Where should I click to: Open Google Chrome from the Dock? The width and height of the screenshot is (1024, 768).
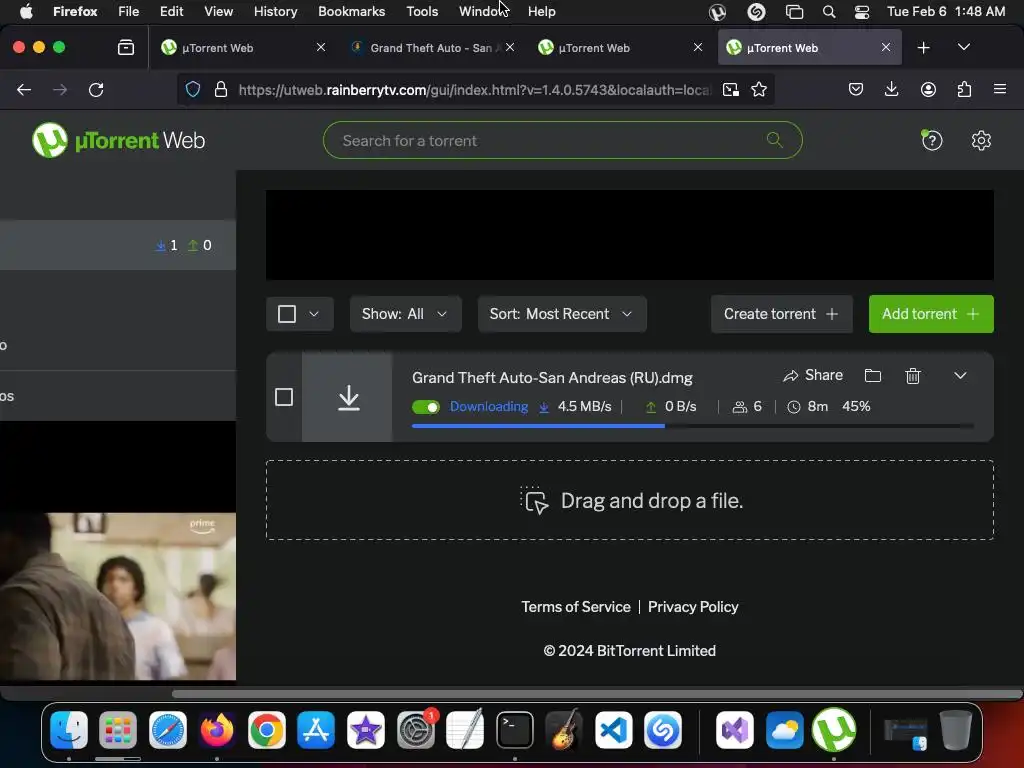(266, 729)
